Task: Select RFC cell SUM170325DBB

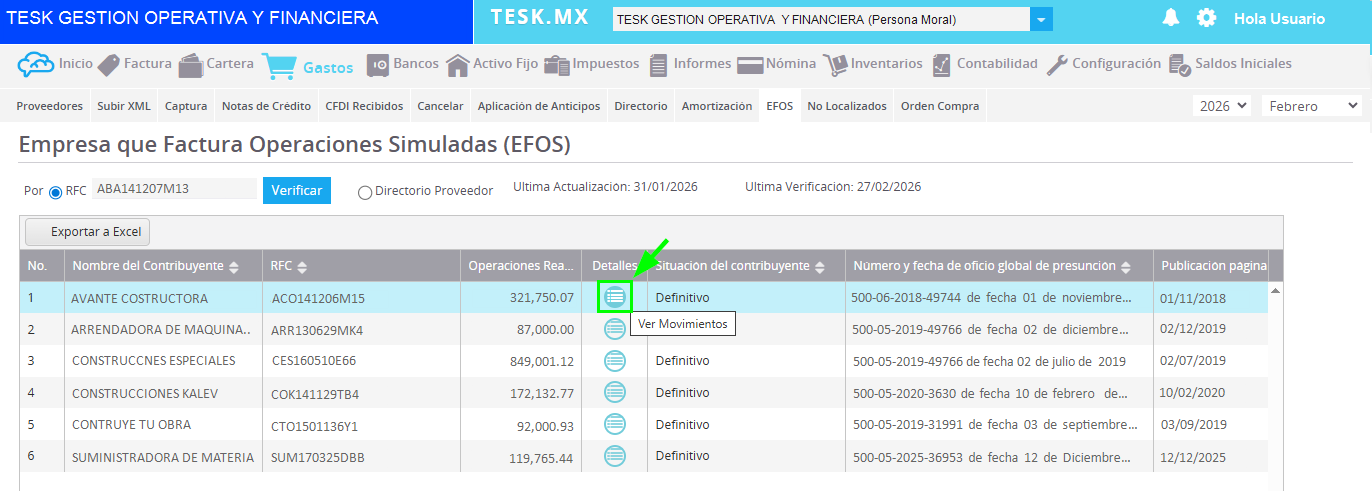Action: tap(317, 457)
